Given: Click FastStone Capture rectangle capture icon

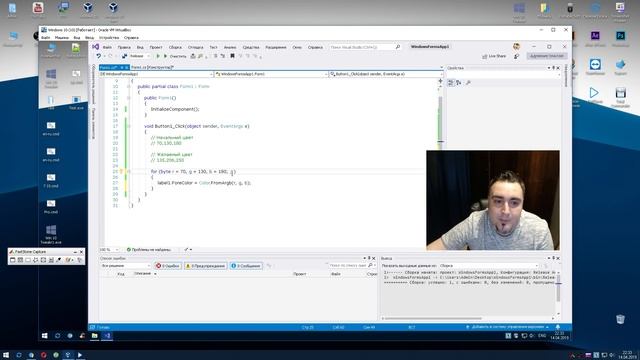Looking at the screenshot, I should (x=28, y=260).
